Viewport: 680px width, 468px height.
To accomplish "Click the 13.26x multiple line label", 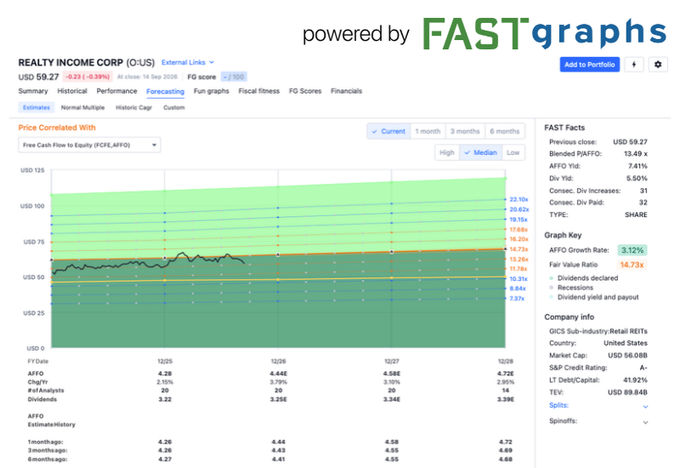I will click(x=519, y=259).
